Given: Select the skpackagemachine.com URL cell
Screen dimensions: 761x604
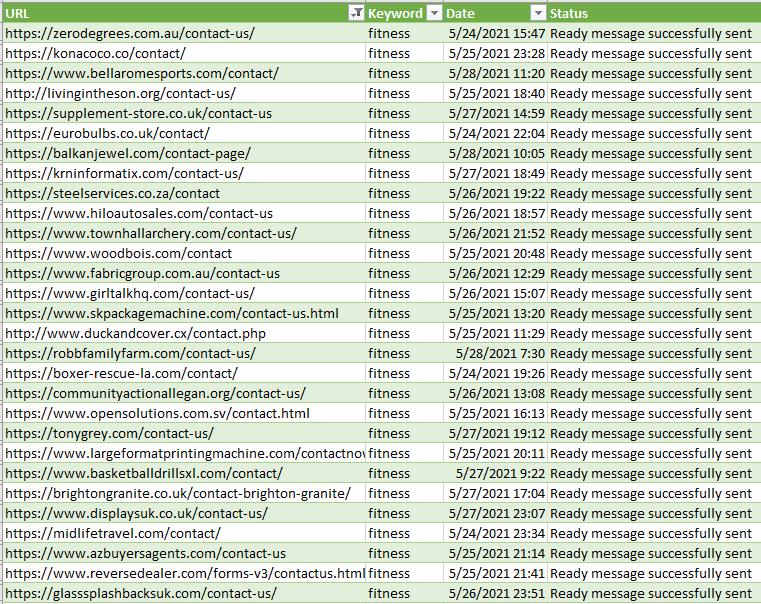Looking at the screenshot, I should 184,313.
